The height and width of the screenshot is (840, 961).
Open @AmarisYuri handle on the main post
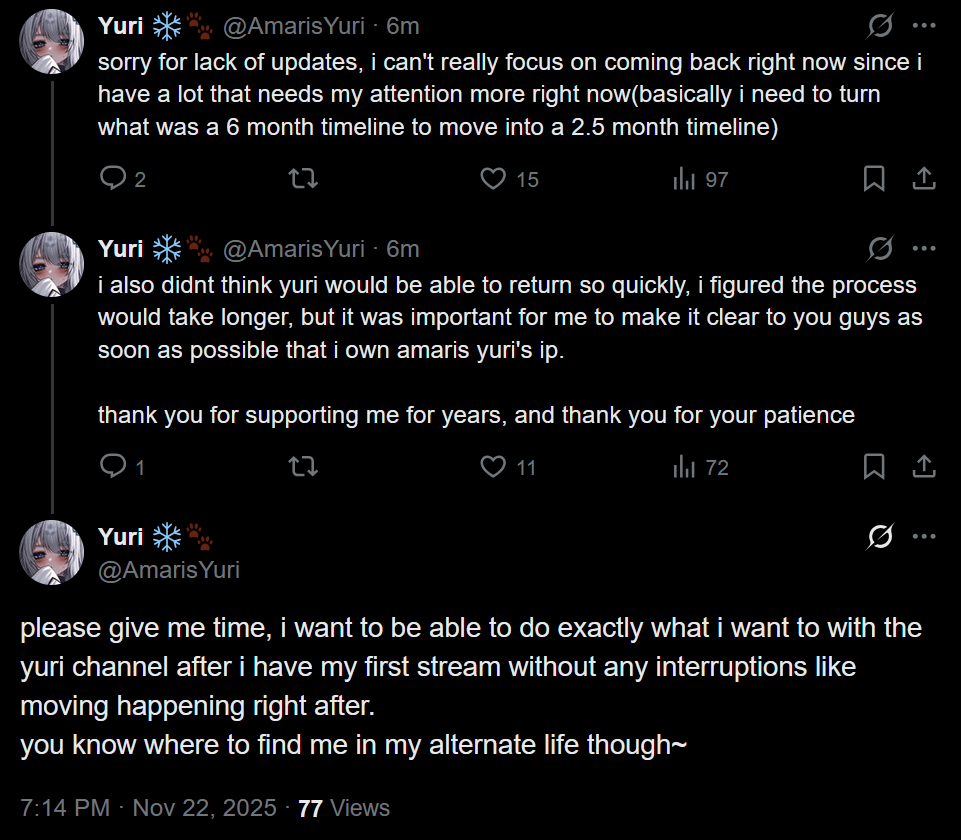[x=169, y=570]
